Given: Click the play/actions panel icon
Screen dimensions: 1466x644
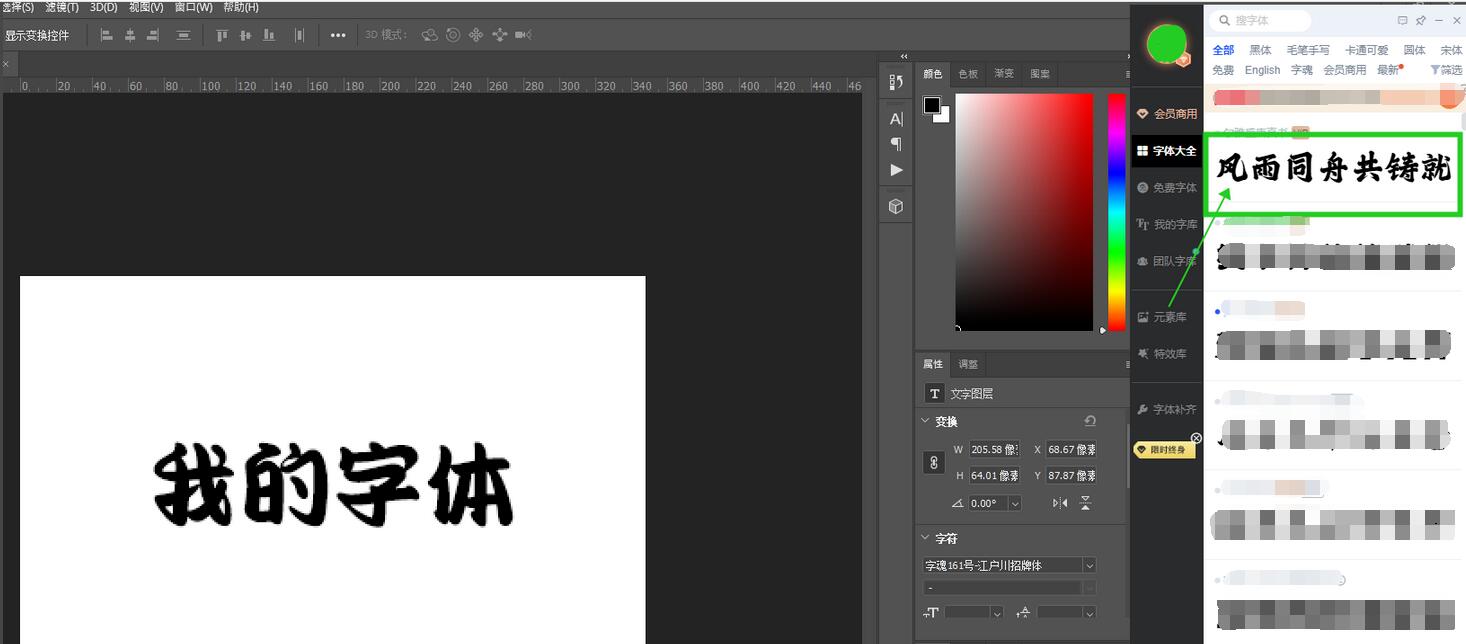Looking at the screenshot, I should [x=895, y=169].
